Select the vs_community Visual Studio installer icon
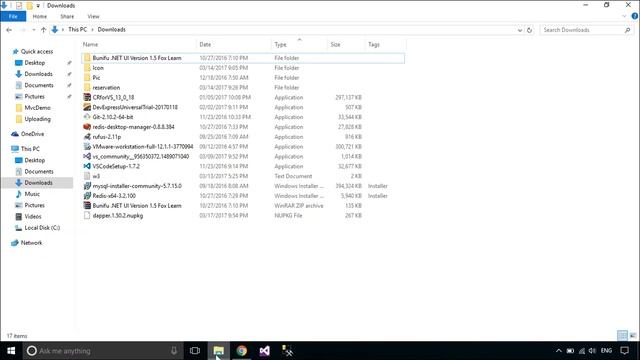 coord(87,156)
